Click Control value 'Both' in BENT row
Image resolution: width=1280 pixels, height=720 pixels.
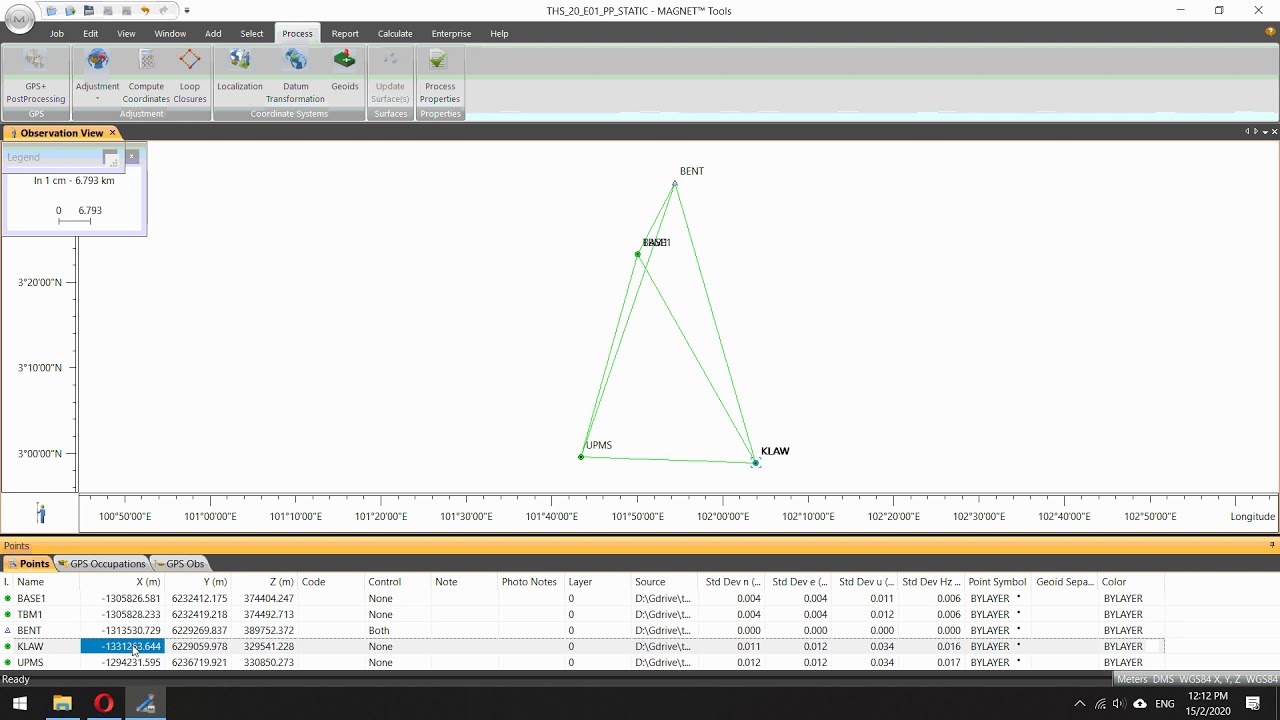pos(397,630)
